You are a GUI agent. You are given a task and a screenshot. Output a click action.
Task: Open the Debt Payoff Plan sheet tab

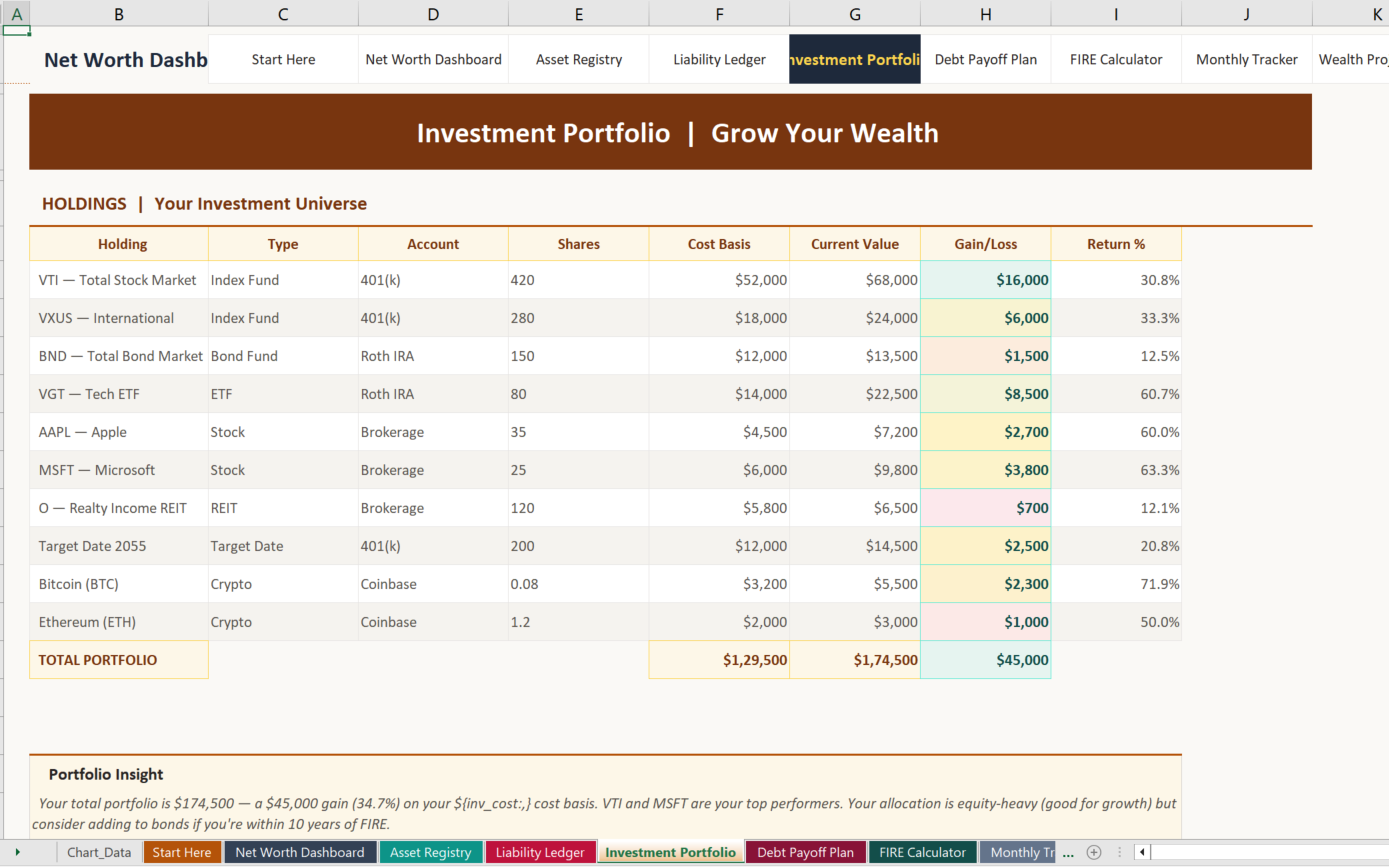click(805, 852)
